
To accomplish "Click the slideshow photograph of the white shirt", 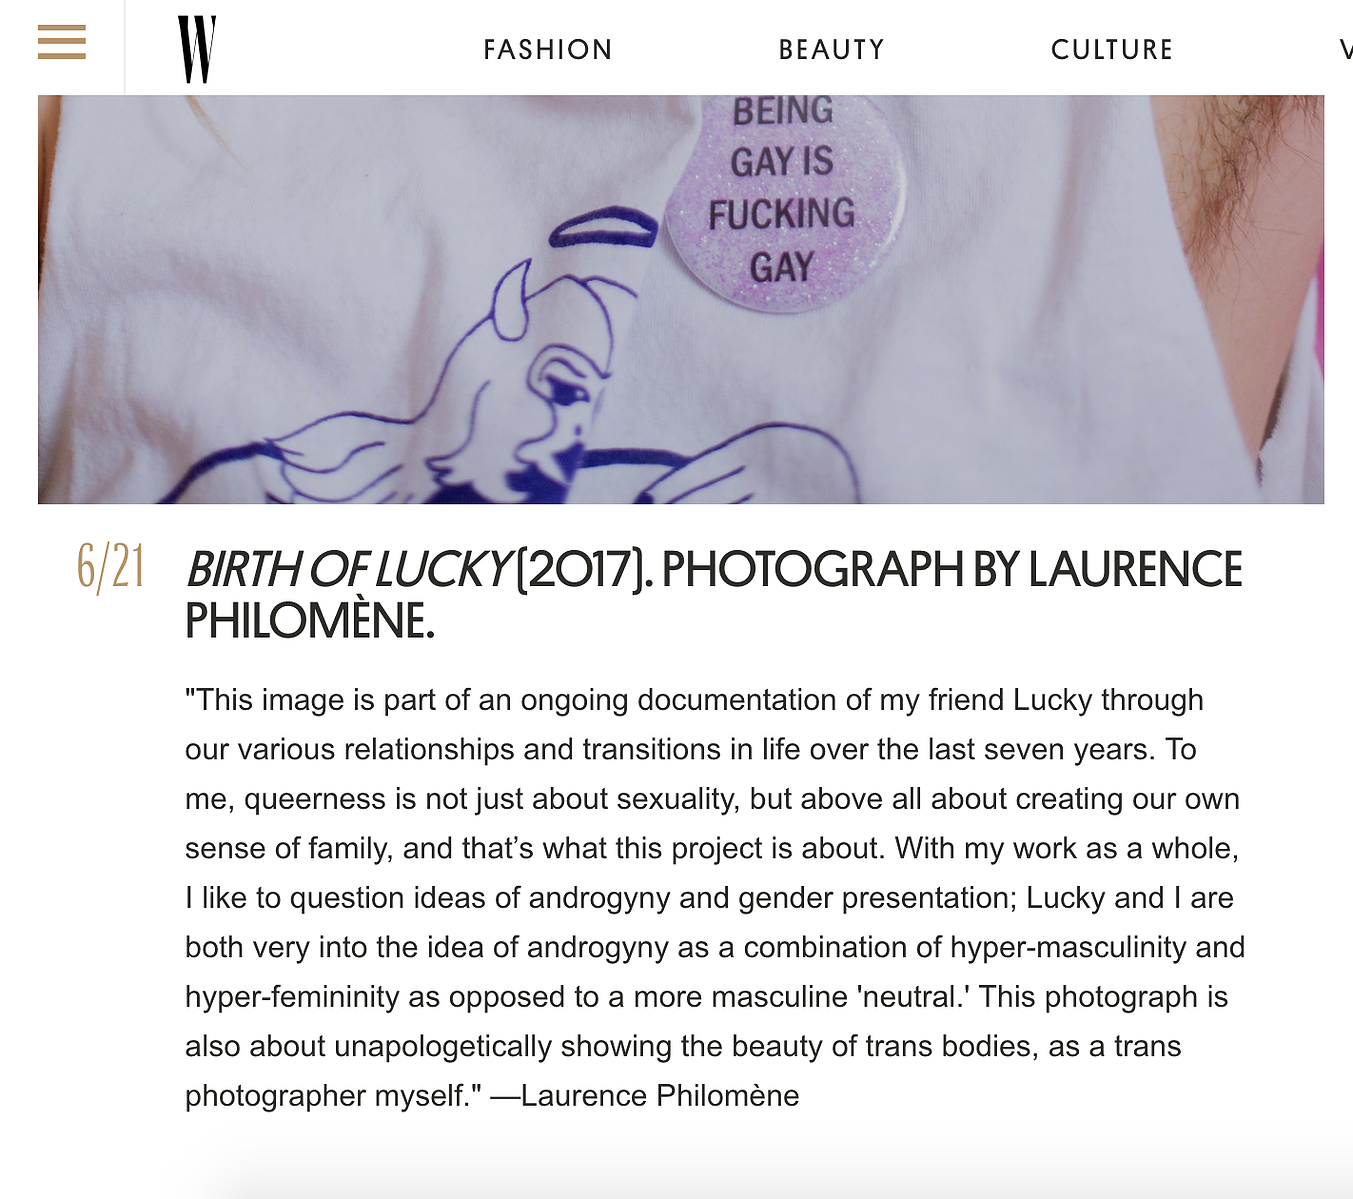I will click(681, 299).
